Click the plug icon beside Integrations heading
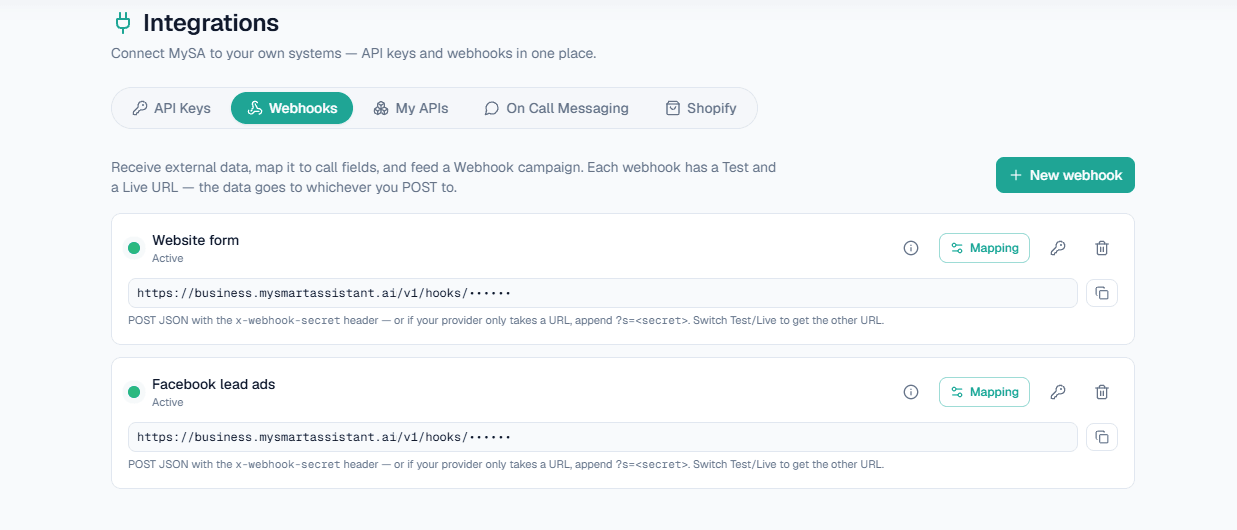The image size is (1237, 530). pos(122,22)
